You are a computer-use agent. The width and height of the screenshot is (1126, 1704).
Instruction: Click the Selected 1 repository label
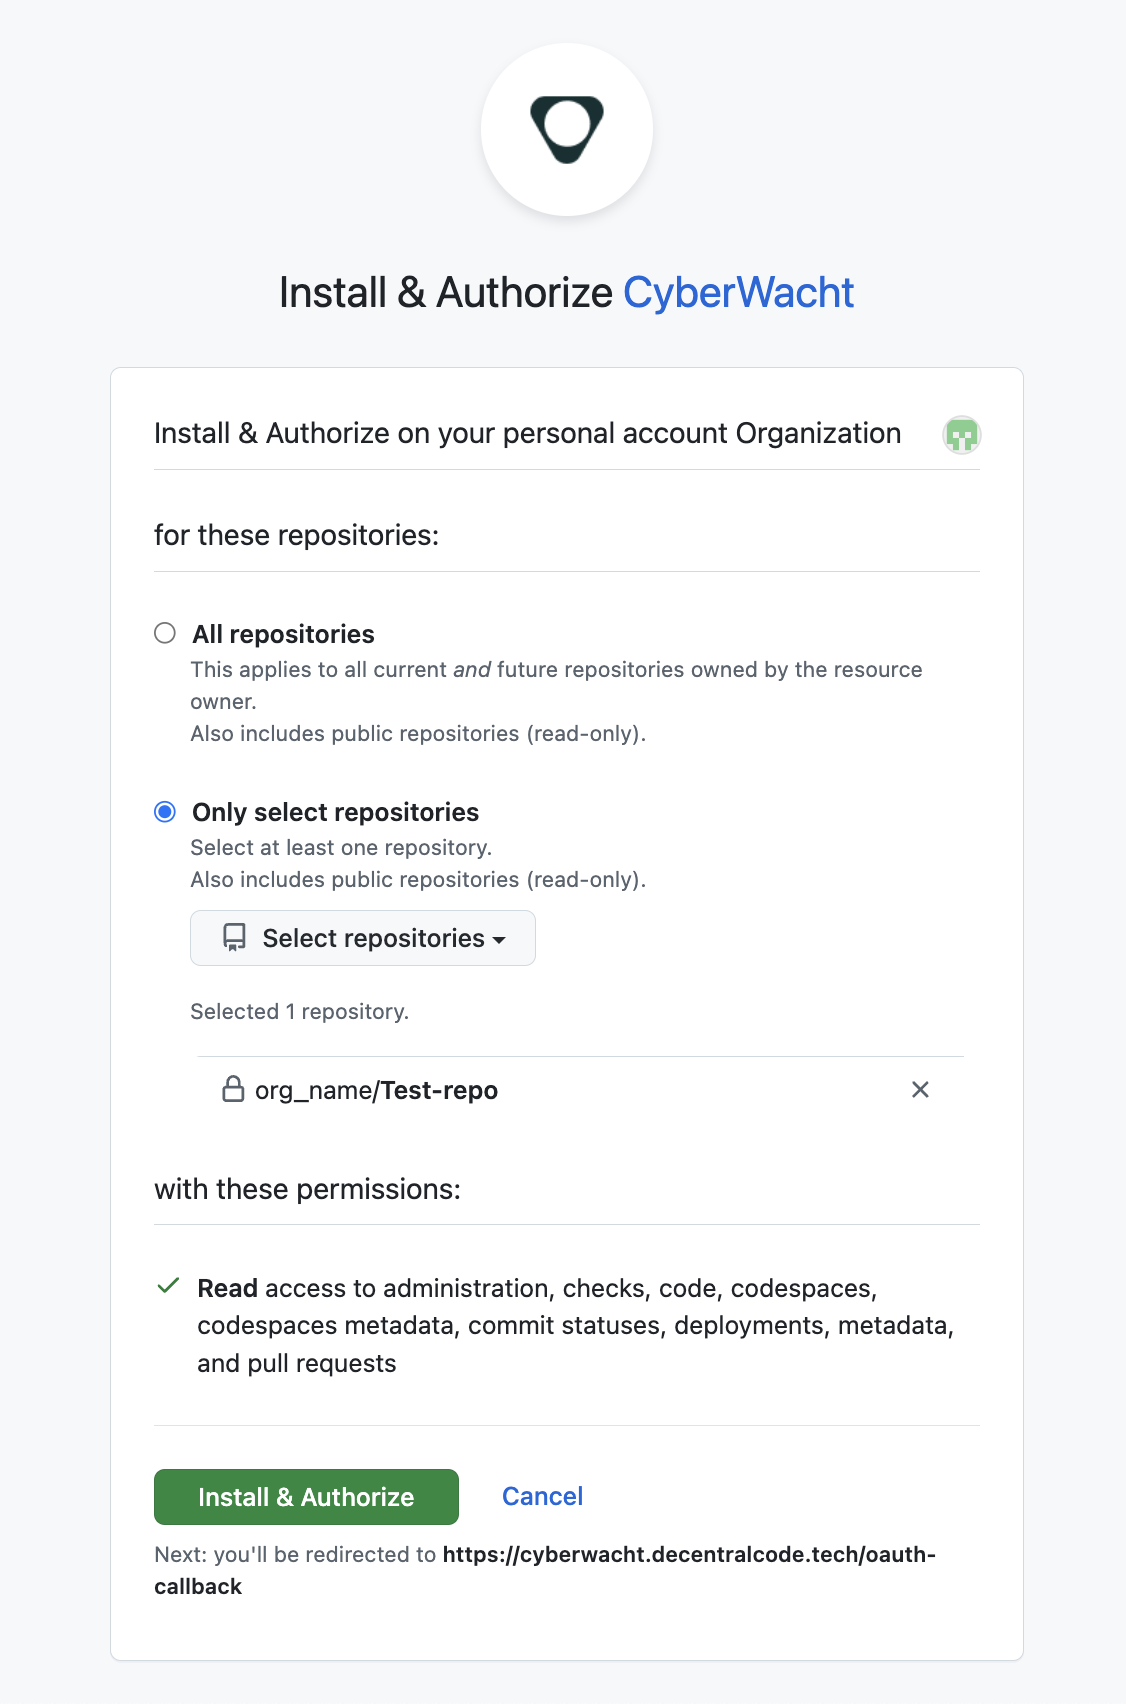299,1011
